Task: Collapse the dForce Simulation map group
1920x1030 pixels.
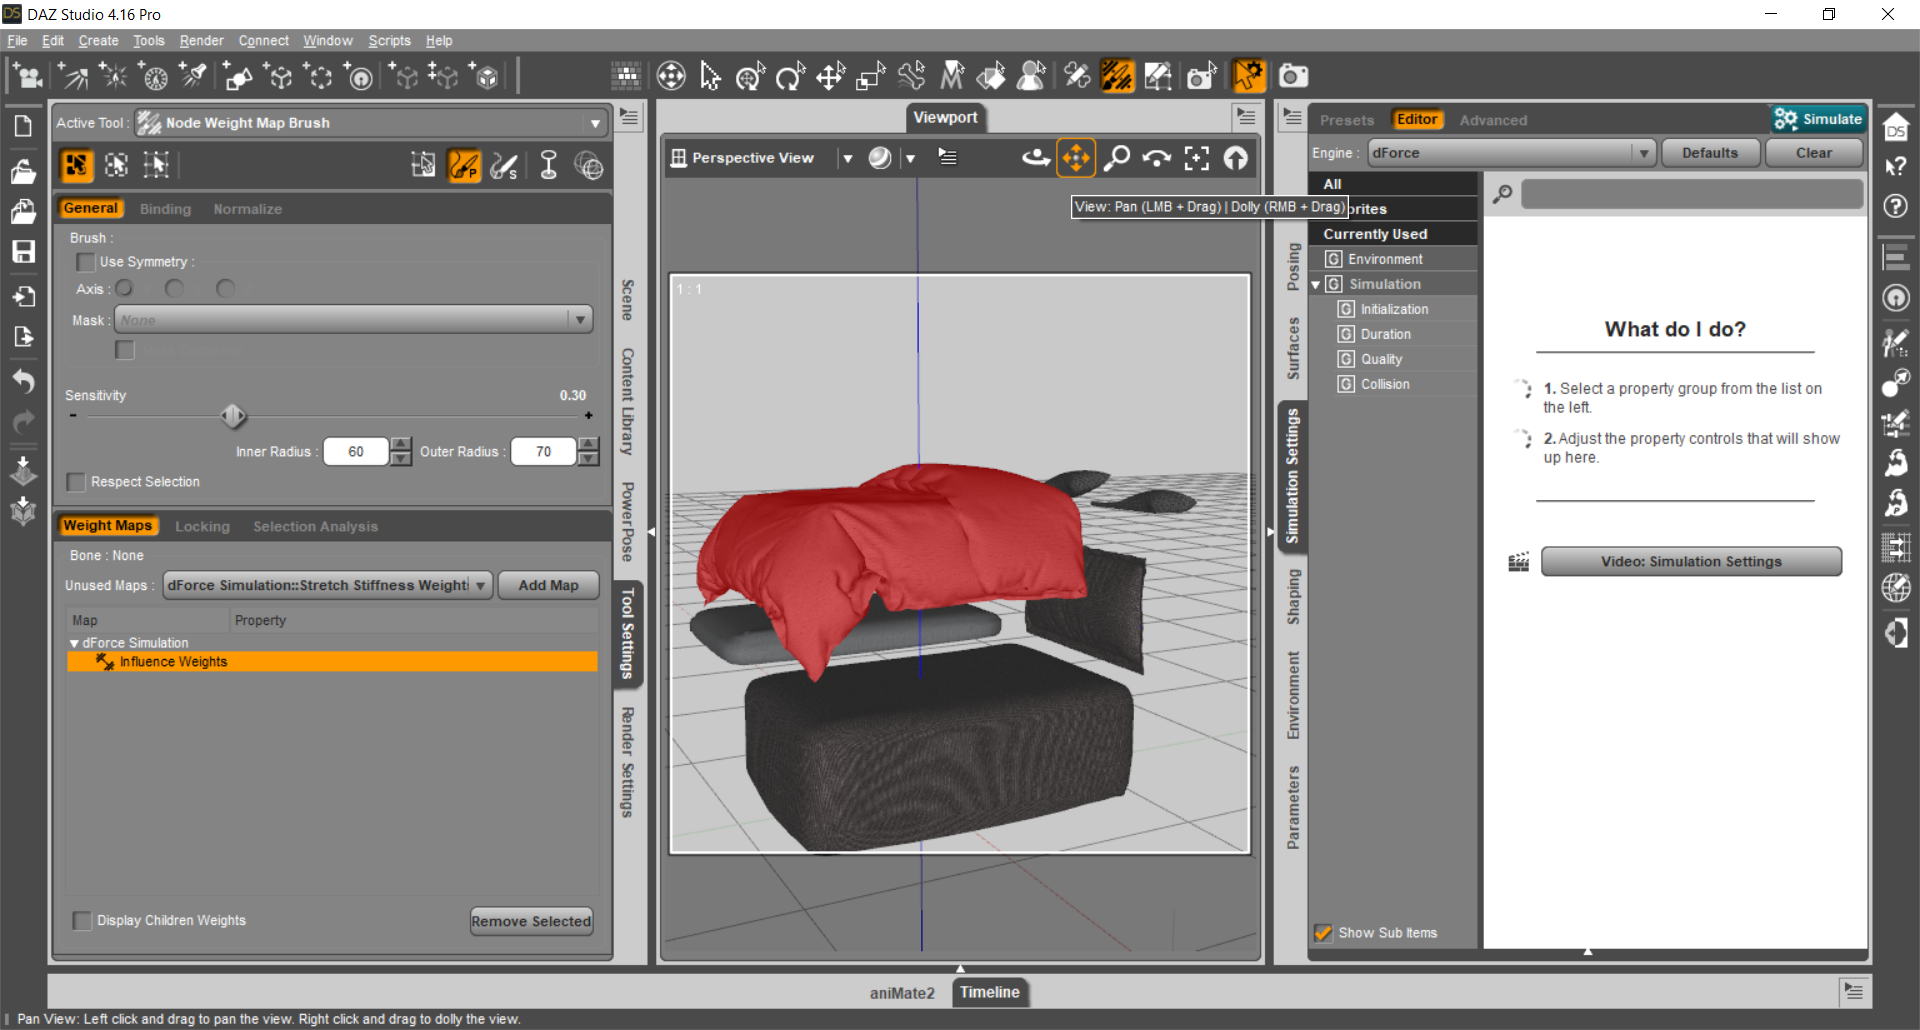Action: click(74, 644)
